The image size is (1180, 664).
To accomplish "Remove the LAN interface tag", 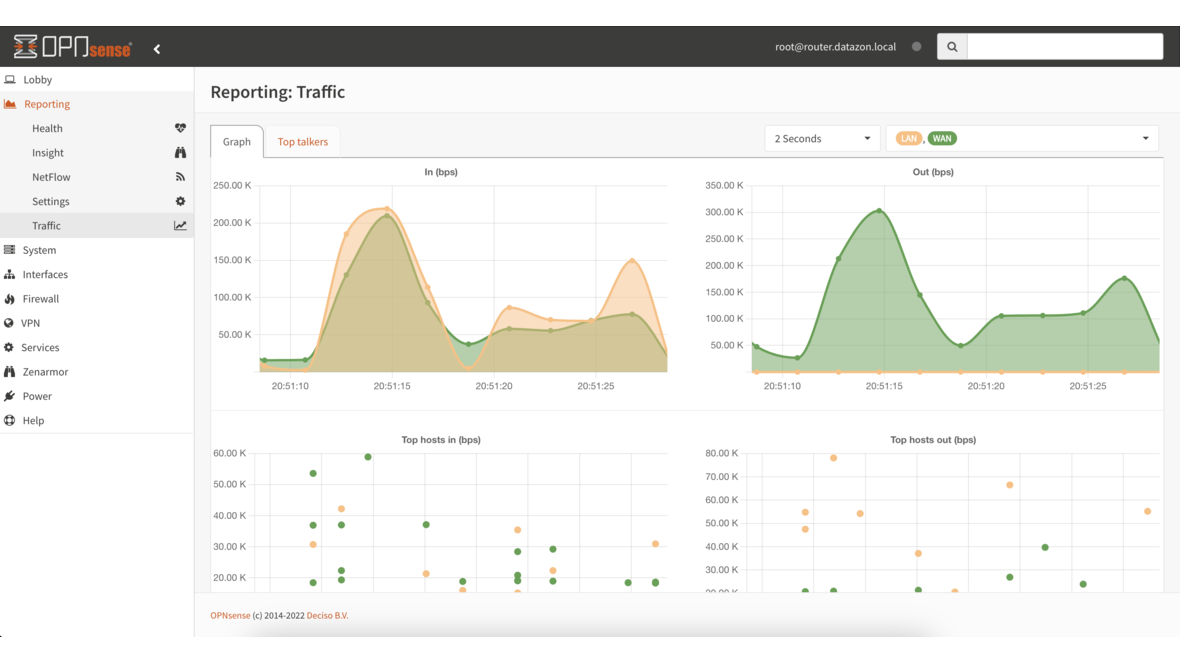I will 908,138.
